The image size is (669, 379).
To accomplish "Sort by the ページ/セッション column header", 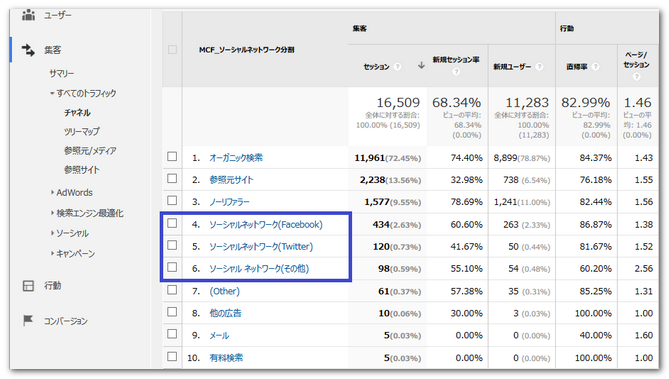I will pos(636,60).
